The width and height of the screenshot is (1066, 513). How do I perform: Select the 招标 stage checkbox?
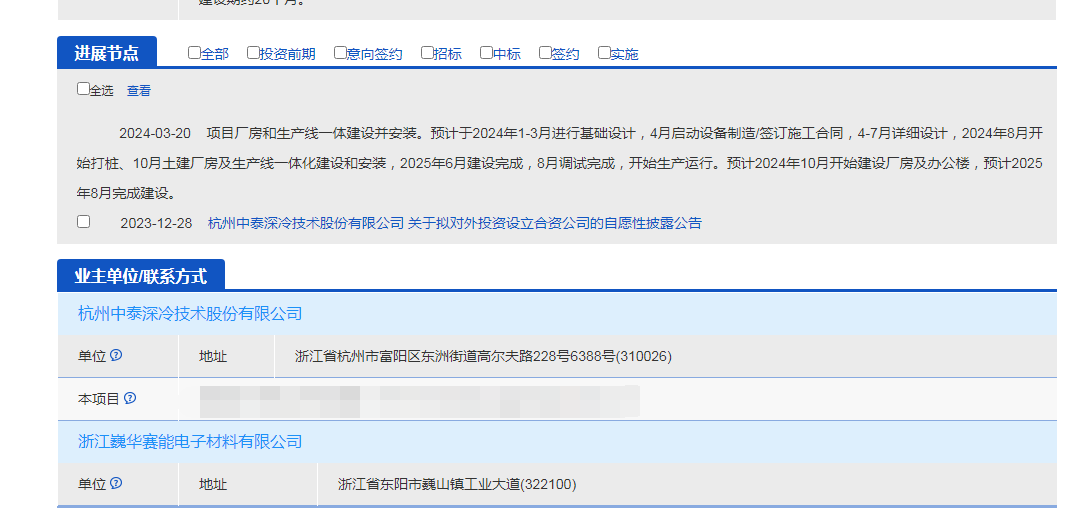tap(427, 53)
